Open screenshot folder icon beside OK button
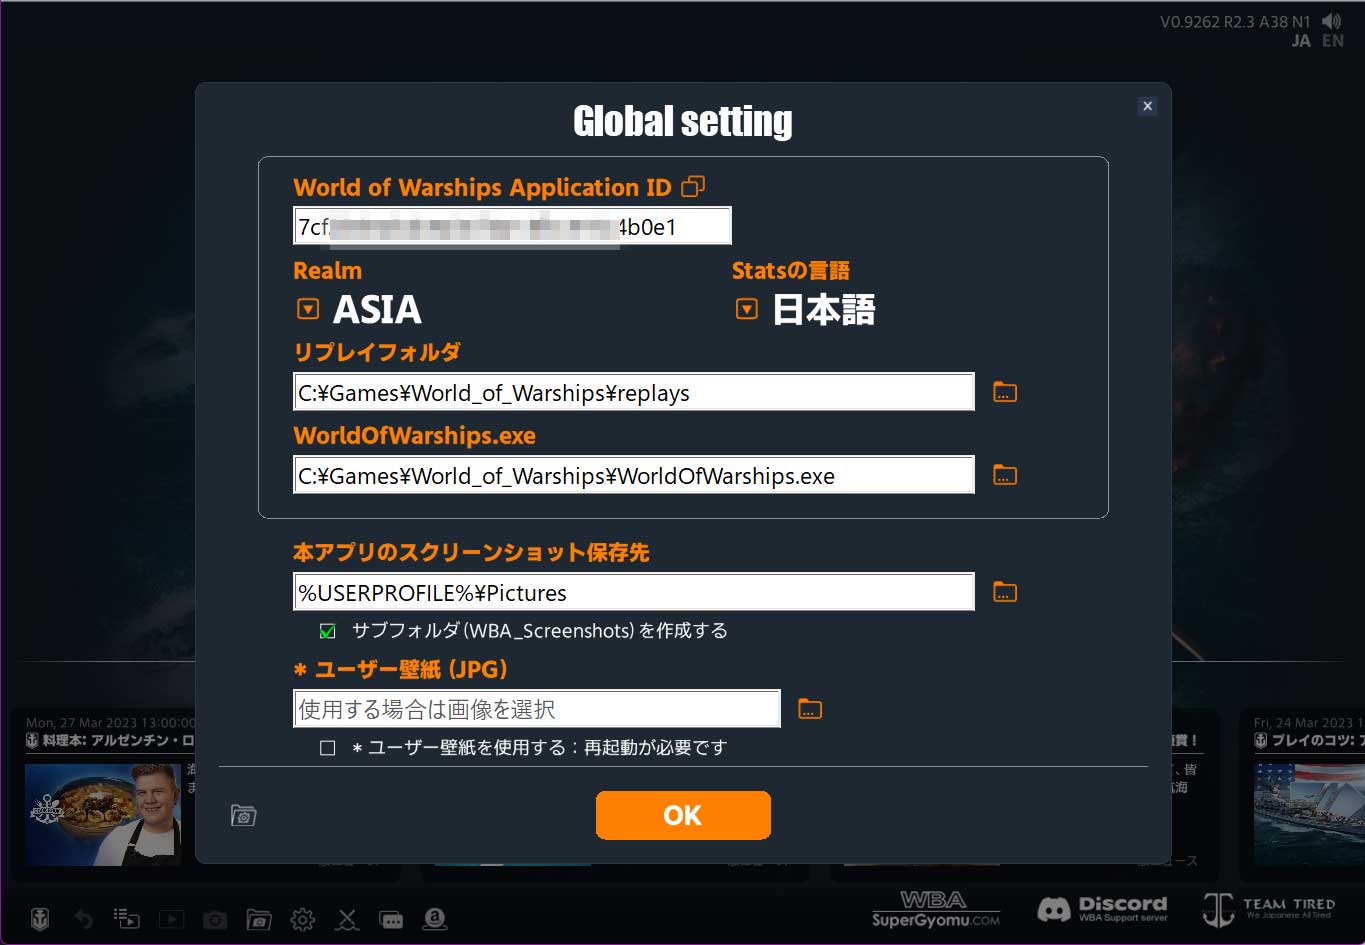The width and height of the screenshot is (1365, 945). coord(243,815)
